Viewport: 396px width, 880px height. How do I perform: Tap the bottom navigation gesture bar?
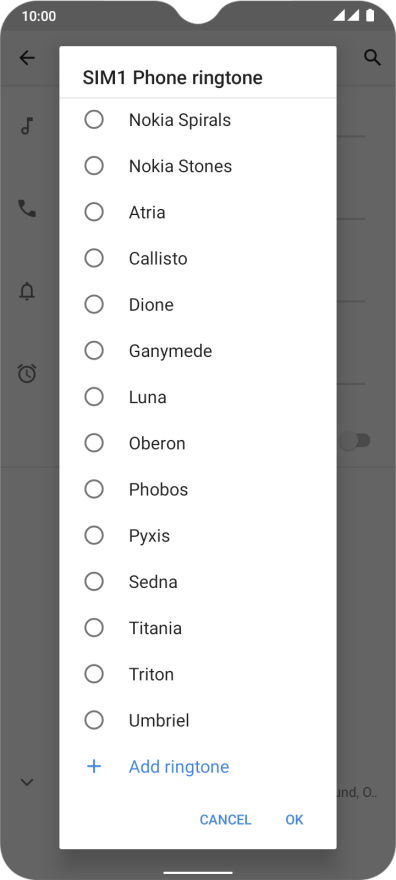pos(198,873)
